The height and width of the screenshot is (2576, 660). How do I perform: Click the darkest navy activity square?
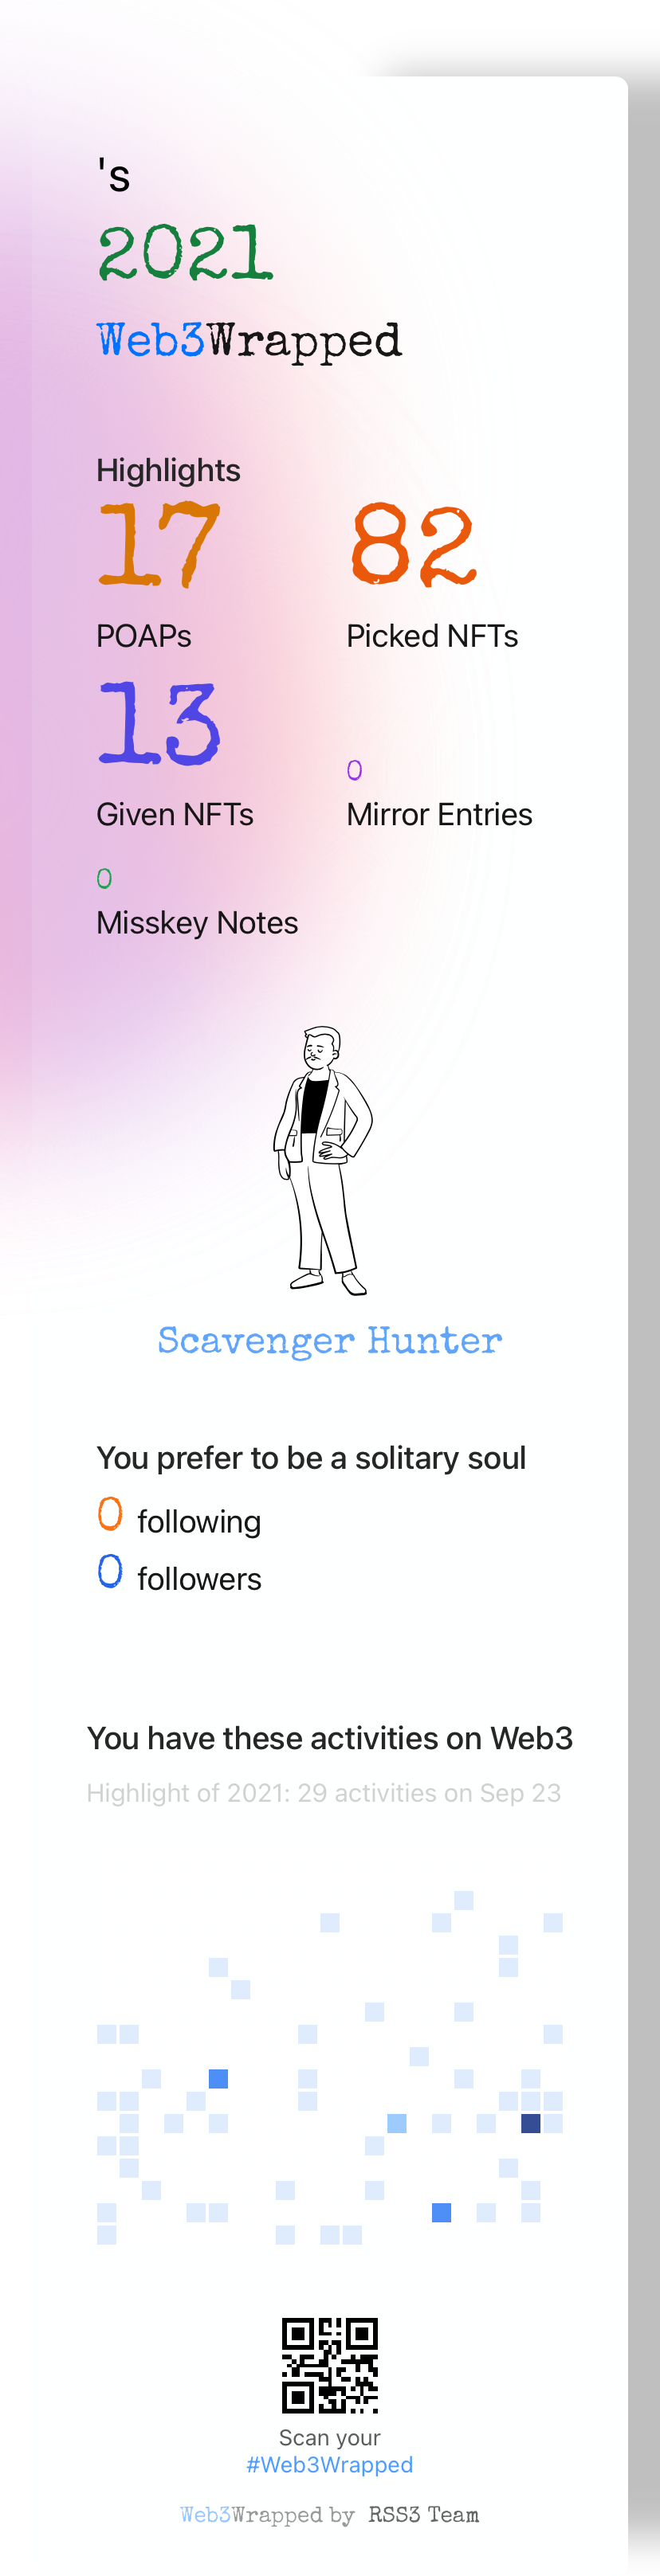tap(531, 2123)
